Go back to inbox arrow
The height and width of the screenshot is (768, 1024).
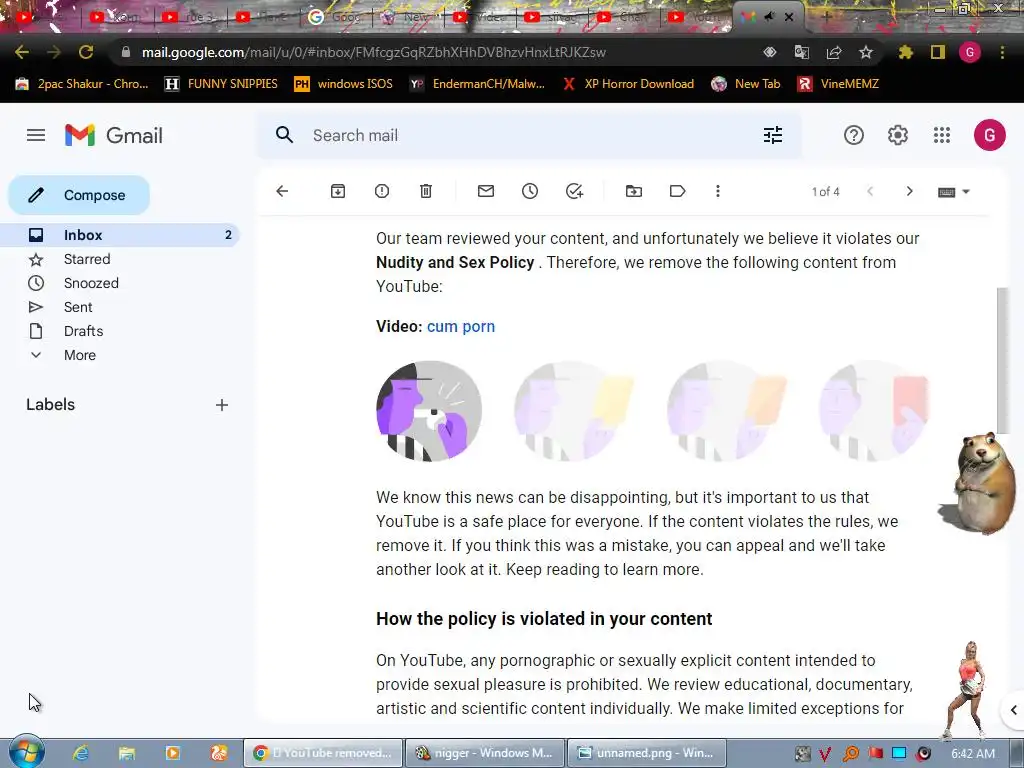click(x=282, y=191)
